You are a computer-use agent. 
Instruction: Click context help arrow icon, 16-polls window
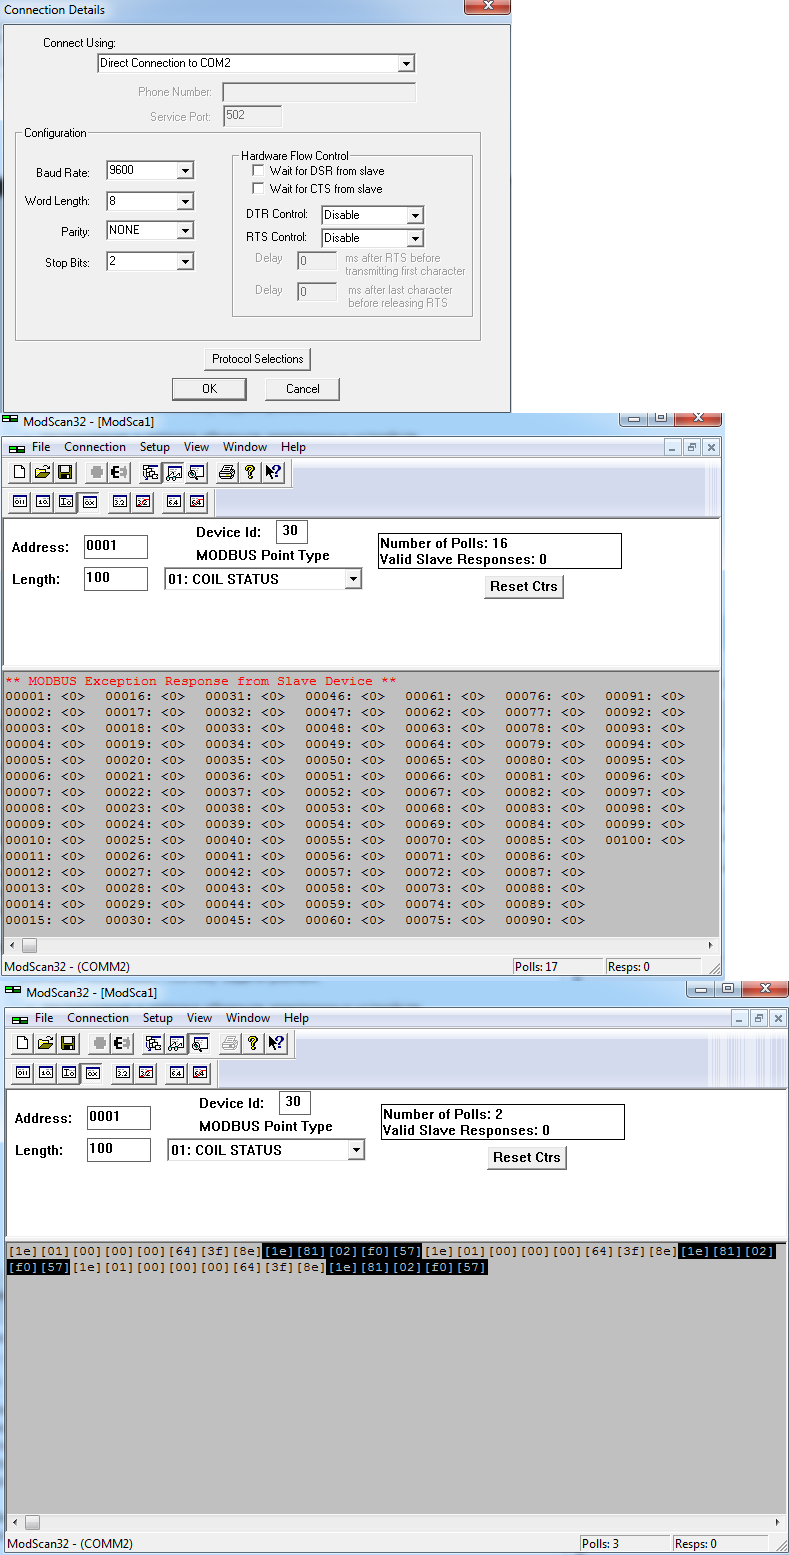pyautogui.click(x=273, y=473)
